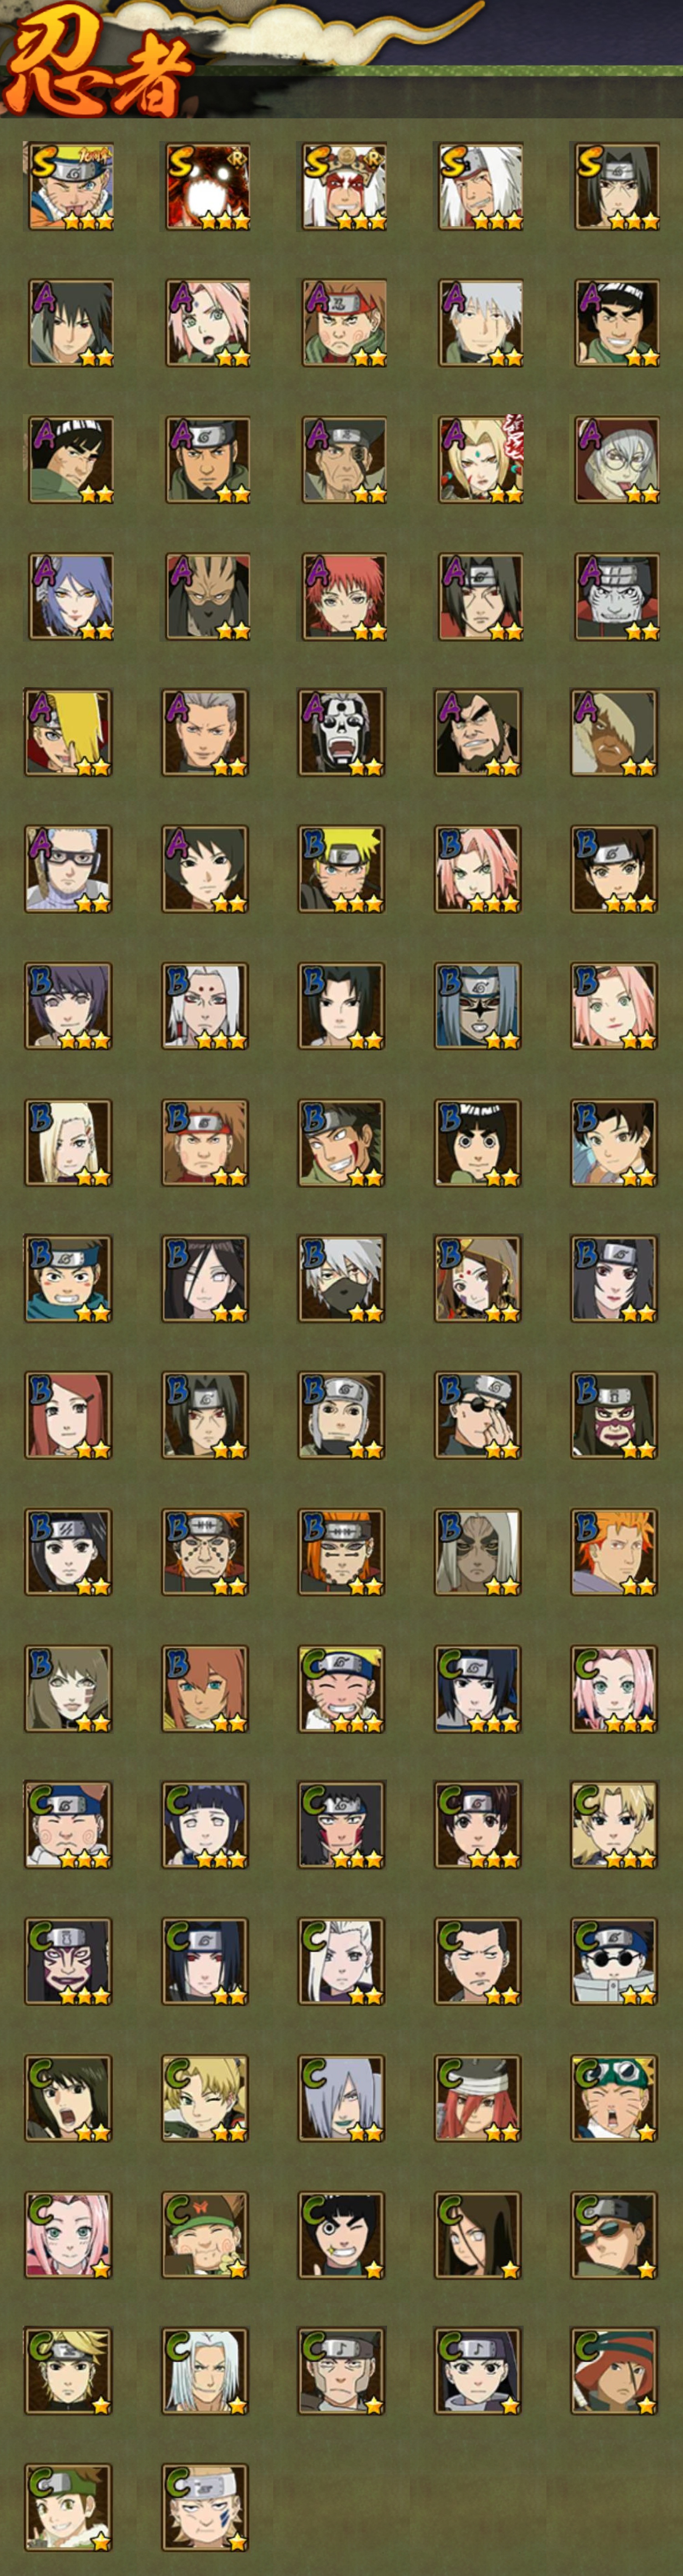The image size is (683, 2576).
Task: Select the B-rank masked Kakashi icon
Action: point(341,1279)
